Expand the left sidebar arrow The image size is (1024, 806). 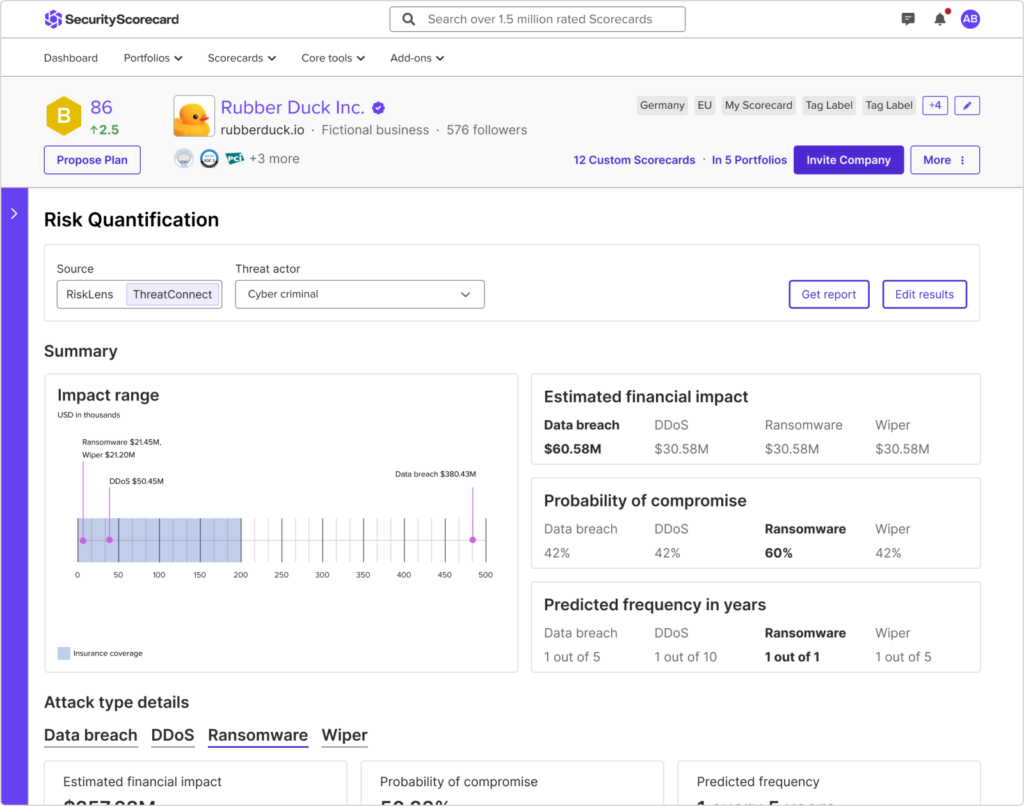click(x=14, y=213)
